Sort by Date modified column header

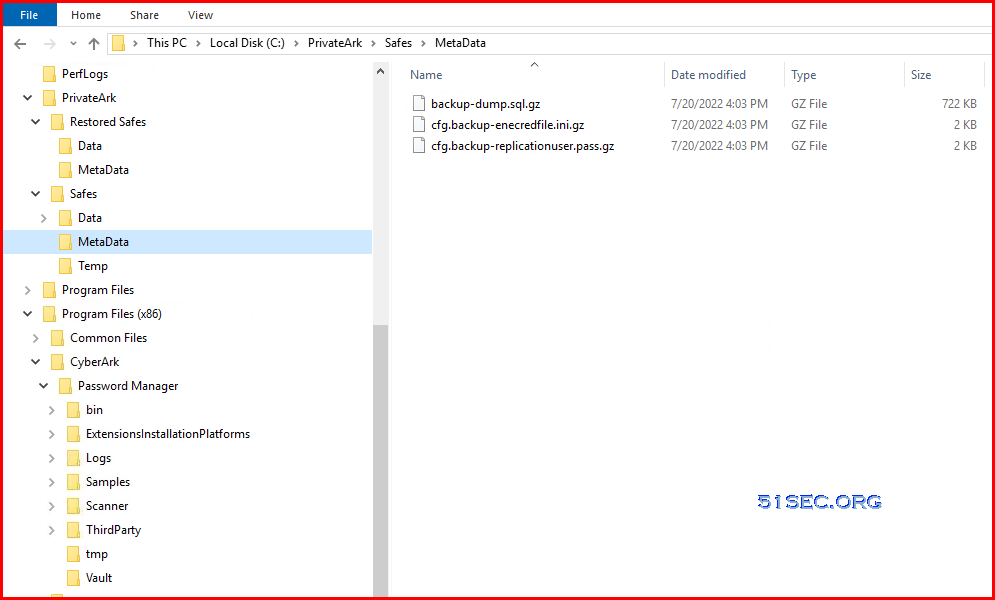(x=708, y=75)
